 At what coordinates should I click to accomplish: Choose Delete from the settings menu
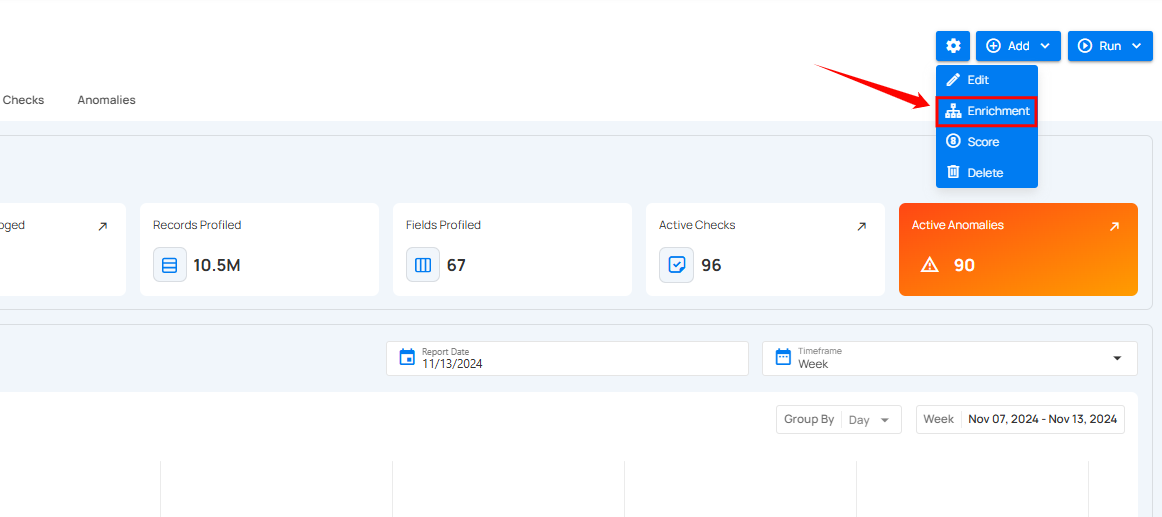click(x=986, y=173)
